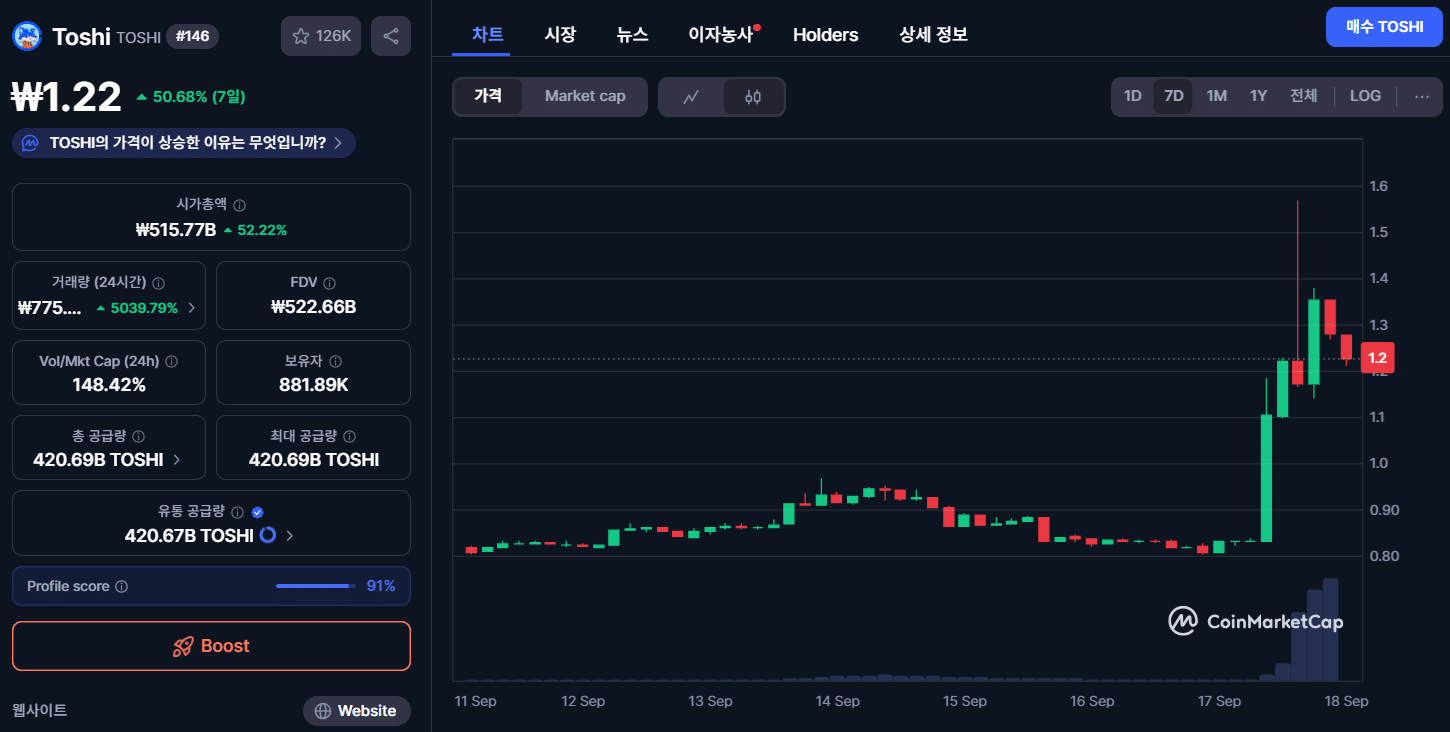Open the Website link chip
Viewport: 1450px width, 732px height.
[x=357, y=711]
